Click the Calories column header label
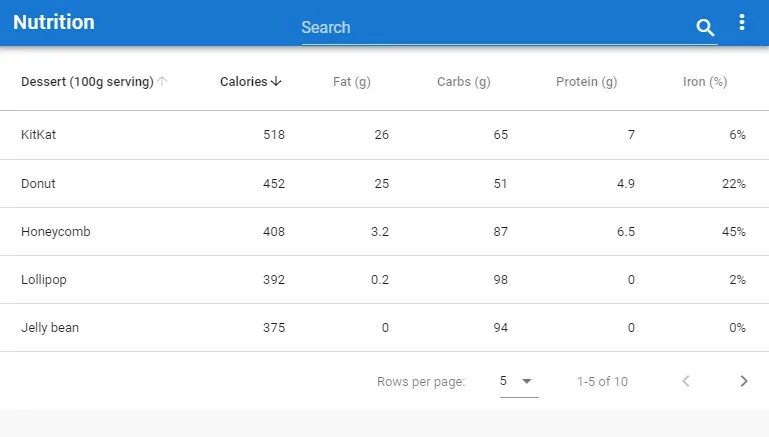Image resolution: width=769 pixels, height=437 pixels. point(243,82)
